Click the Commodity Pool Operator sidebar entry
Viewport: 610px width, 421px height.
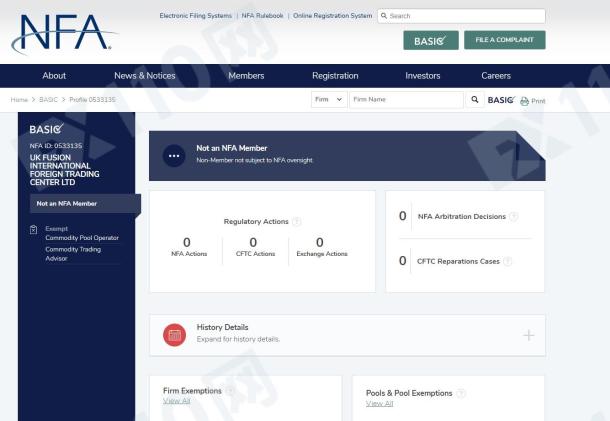82,238
